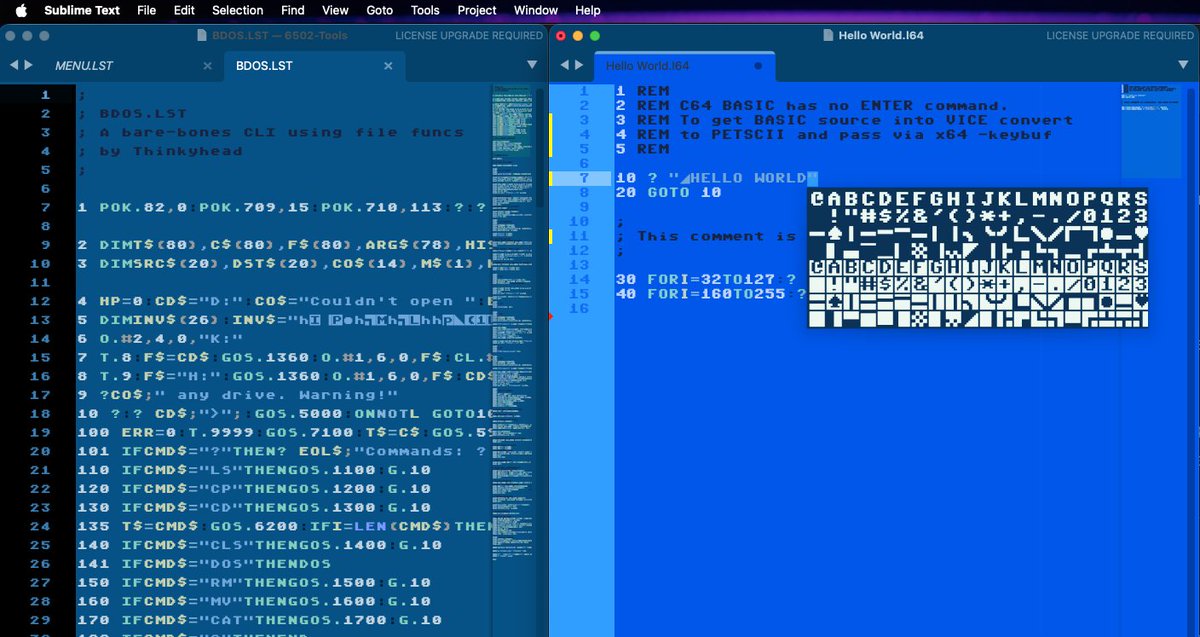Click unsaved dot on Hello World.l64 tab
The image size is (1200, 637).
pos(758,66)
